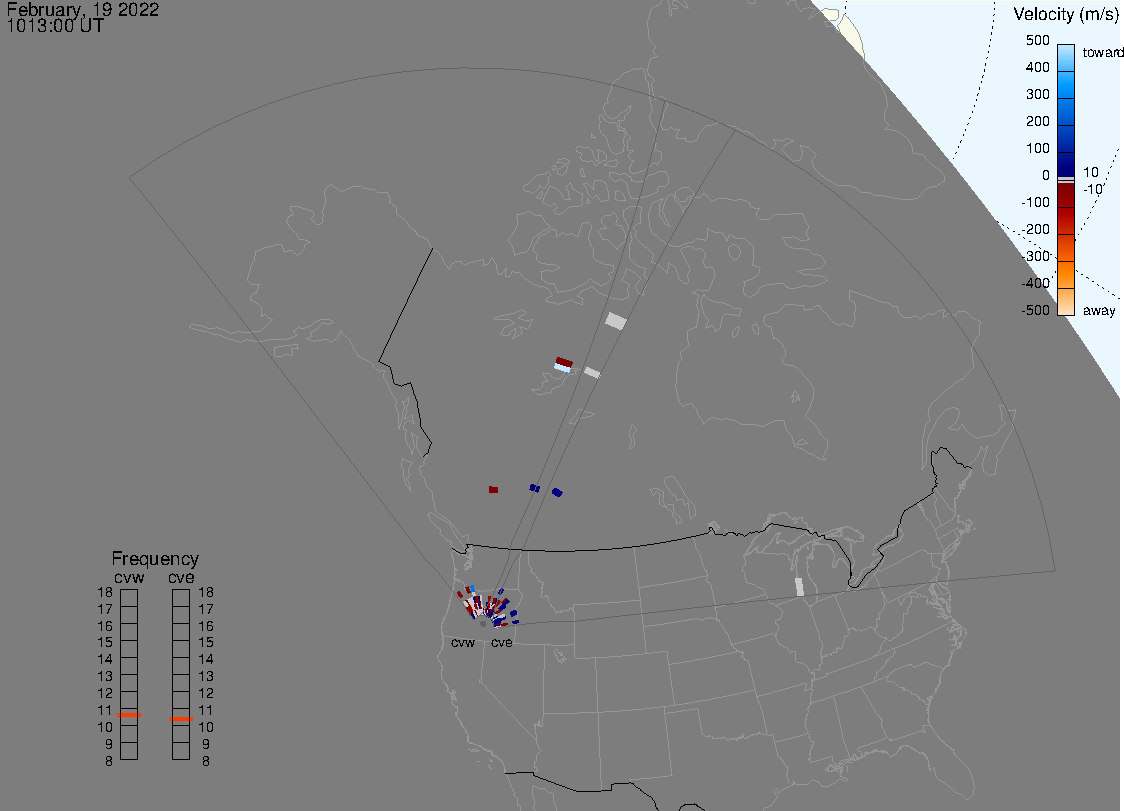Viewport: 1124px width, 811px height.
Task: Click the Velocity (m/s) scale title
Action: [1066, 14]
